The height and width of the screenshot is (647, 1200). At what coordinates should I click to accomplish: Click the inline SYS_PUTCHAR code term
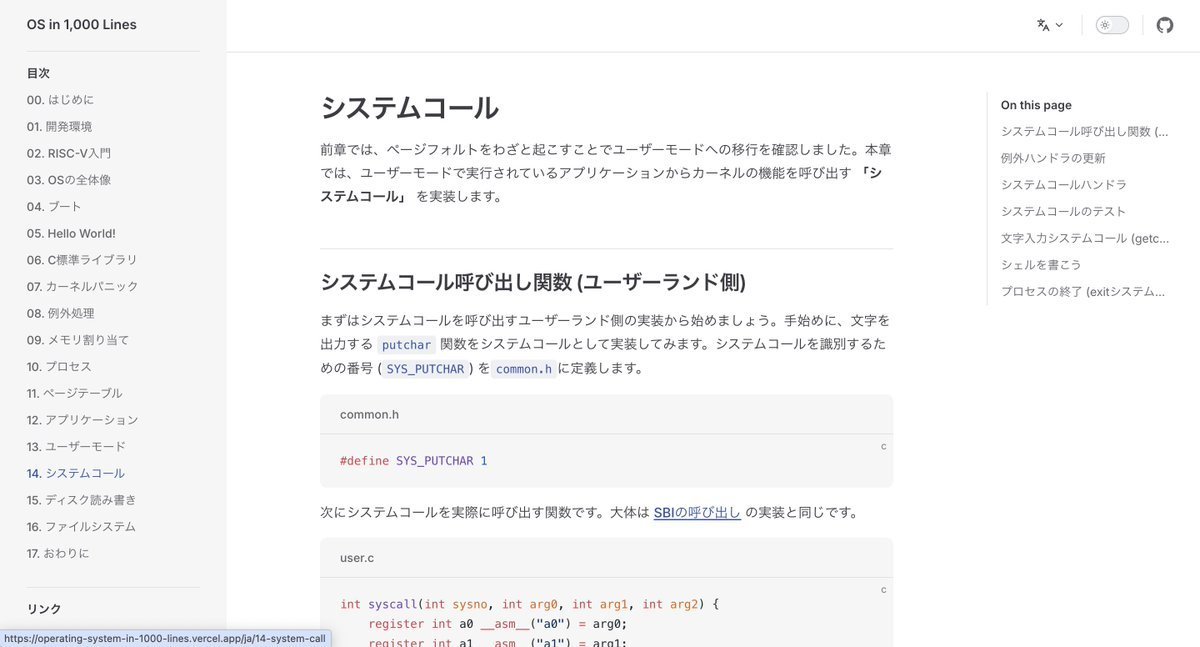point(426,369)
